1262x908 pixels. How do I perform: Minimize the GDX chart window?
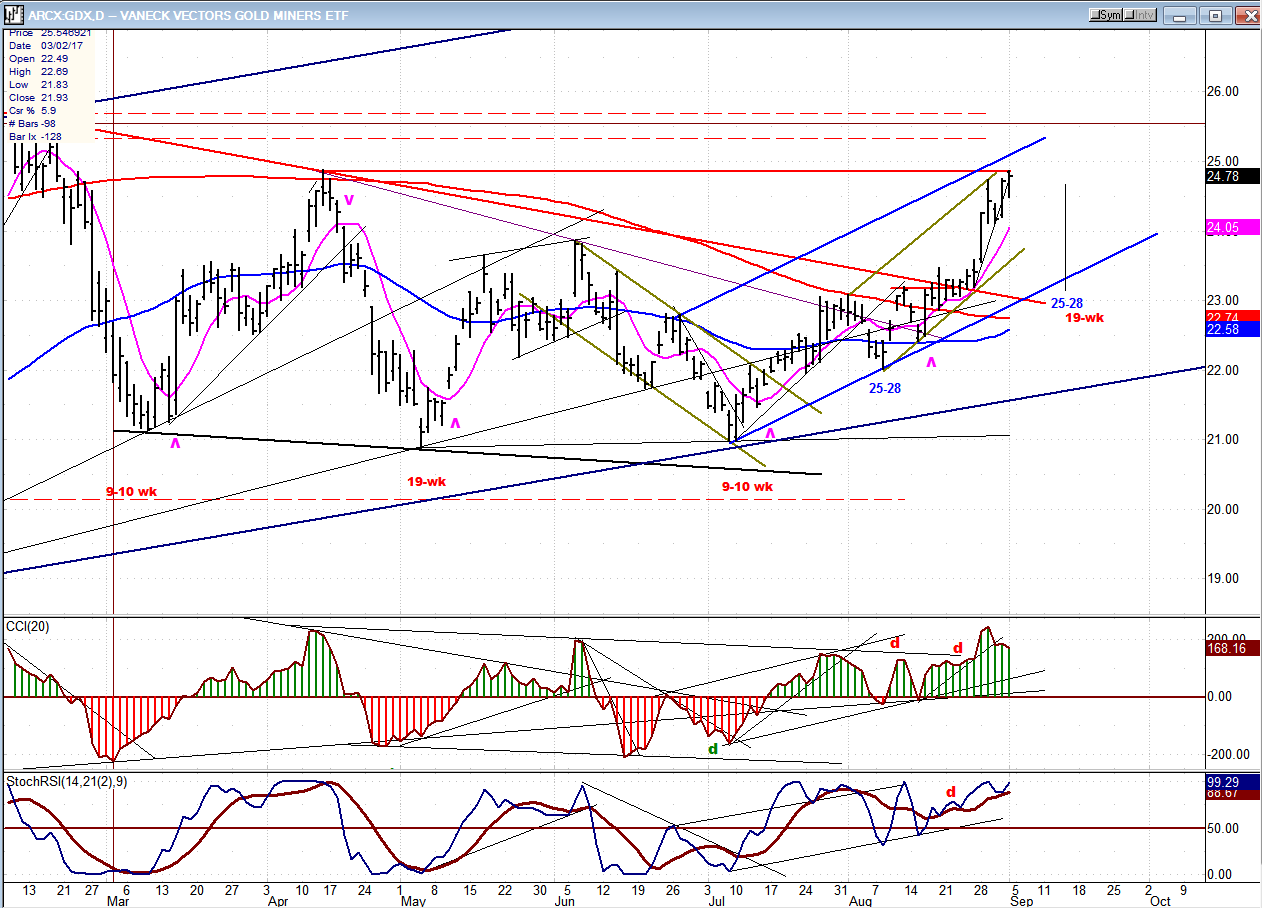click(1183, 15)
